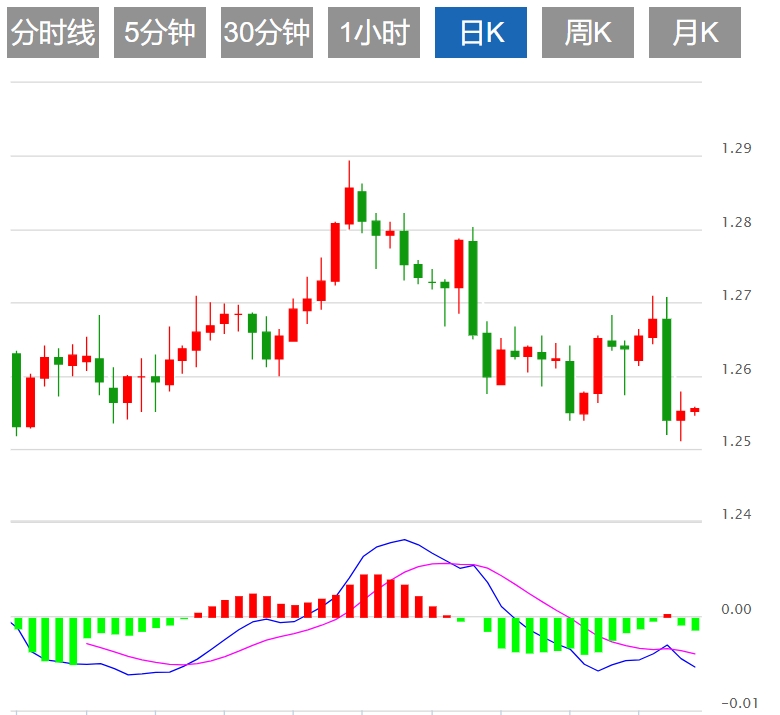The height and width of the screenshot is (715, 780).
Task: Click the 1.28 price axis label
Action: 736,222
